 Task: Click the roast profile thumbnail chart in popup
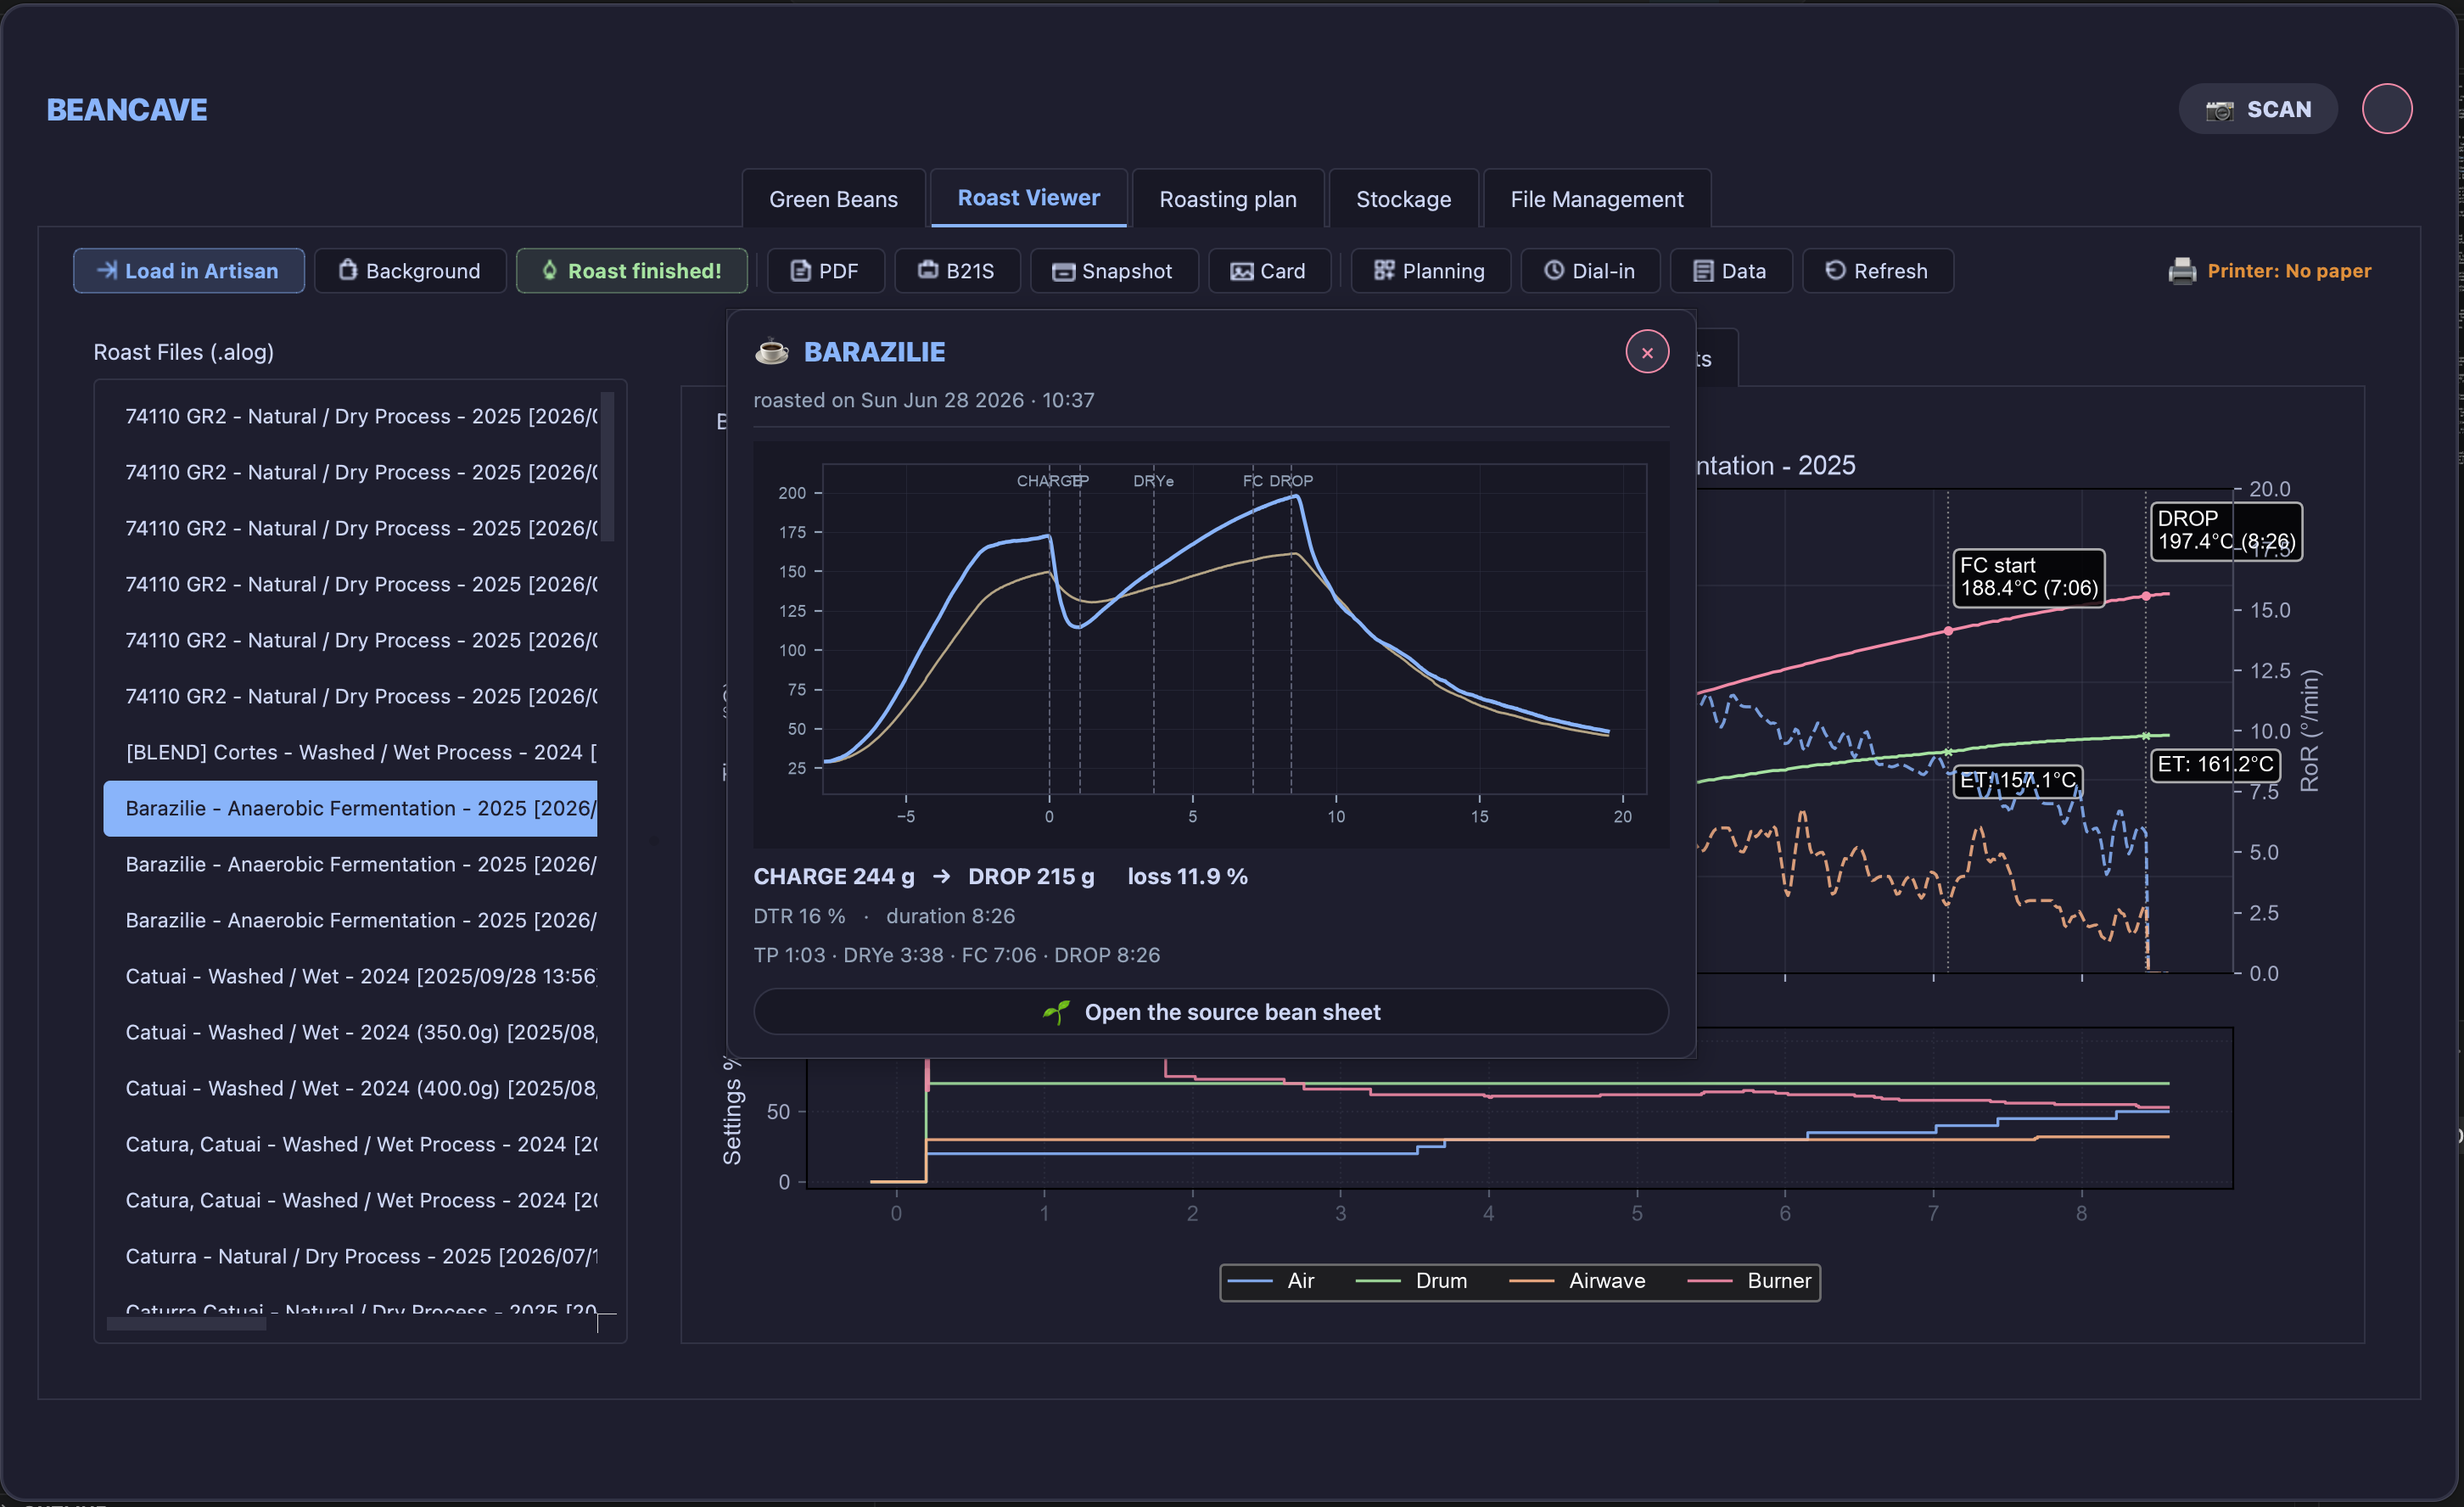pyautogui.click(x=1211, y=645)
